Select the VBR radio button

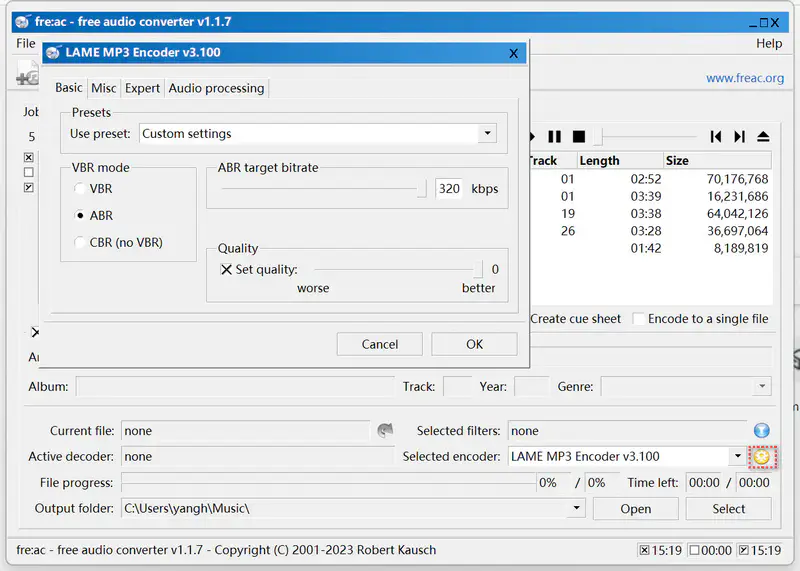[x=80, y=189]
